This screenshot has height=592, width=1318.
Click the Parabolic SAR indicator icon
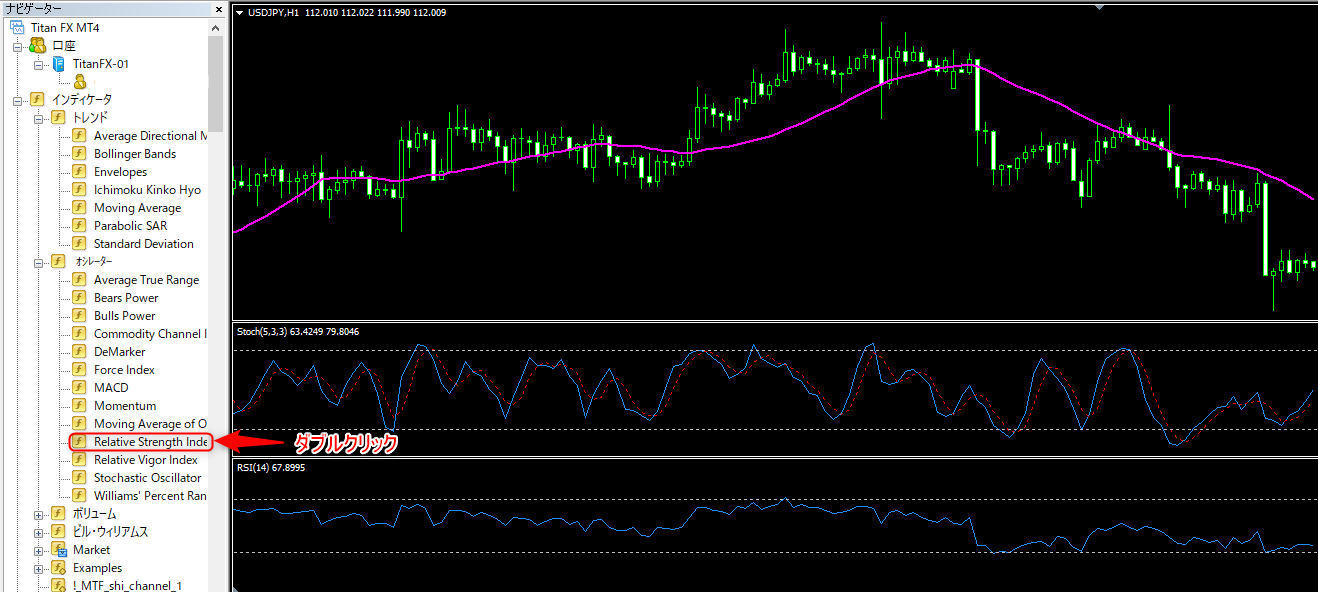[x=79, y=226]
